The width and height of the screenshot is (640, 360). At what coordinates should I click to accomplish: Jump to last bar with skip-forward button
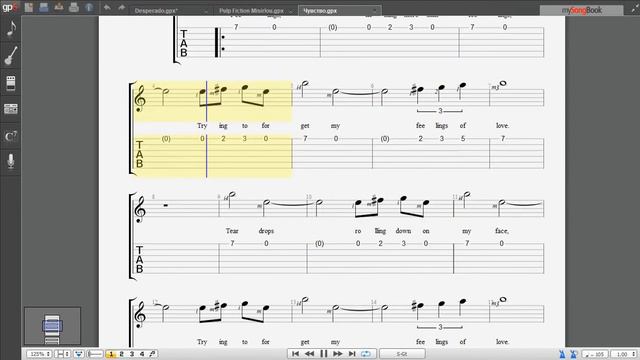click(352, 353)
